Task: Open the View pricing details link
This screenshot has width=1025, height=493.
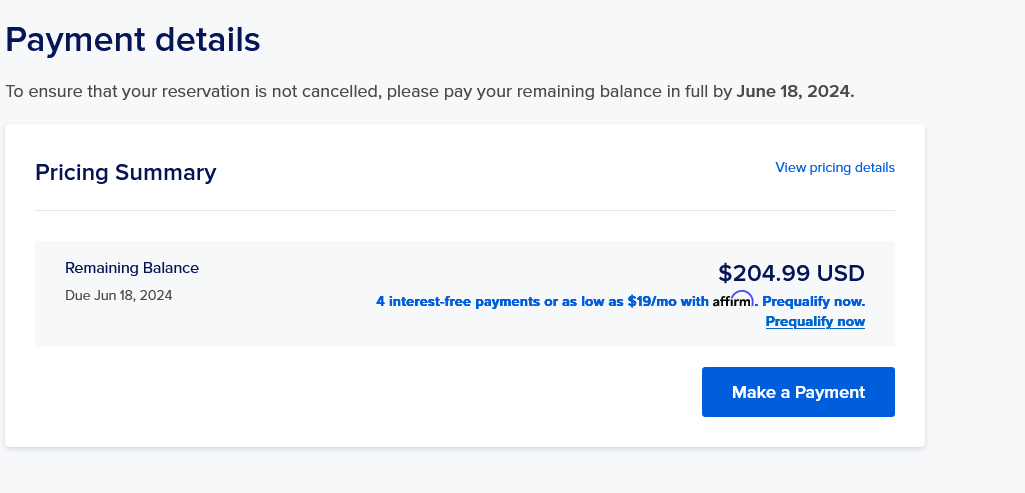Action: click(835, 167)
